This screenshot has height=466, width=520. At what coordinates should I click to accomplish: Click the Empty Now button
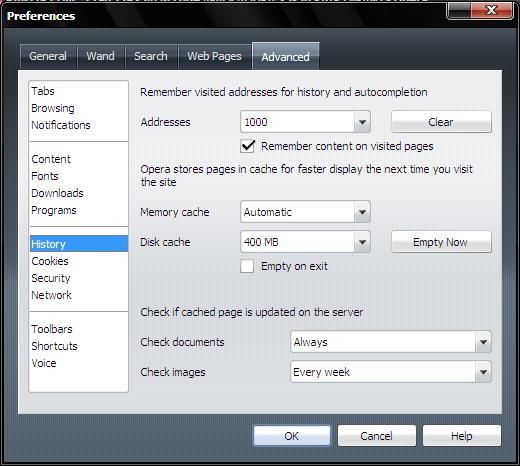(441, 242)
